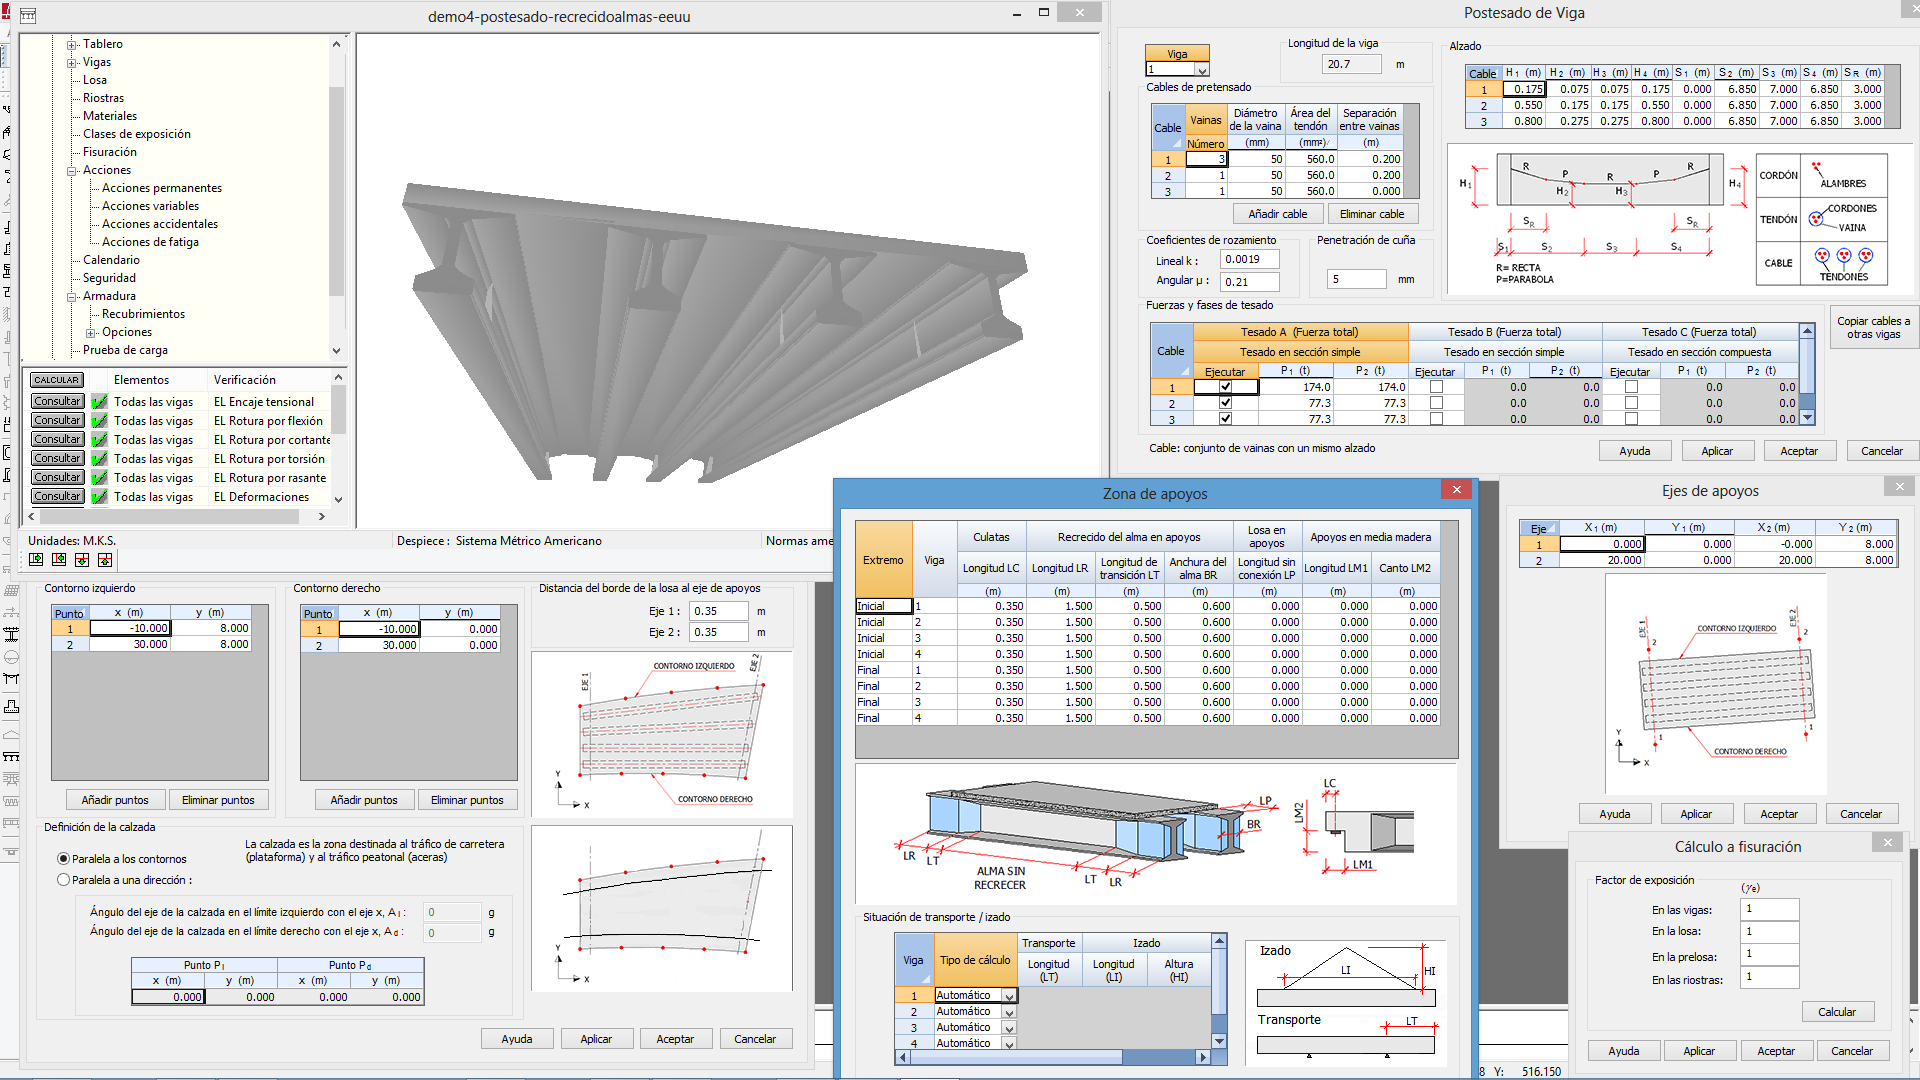Click green check icon beside EL Rotura por torsión

click(x=99, y=459)
